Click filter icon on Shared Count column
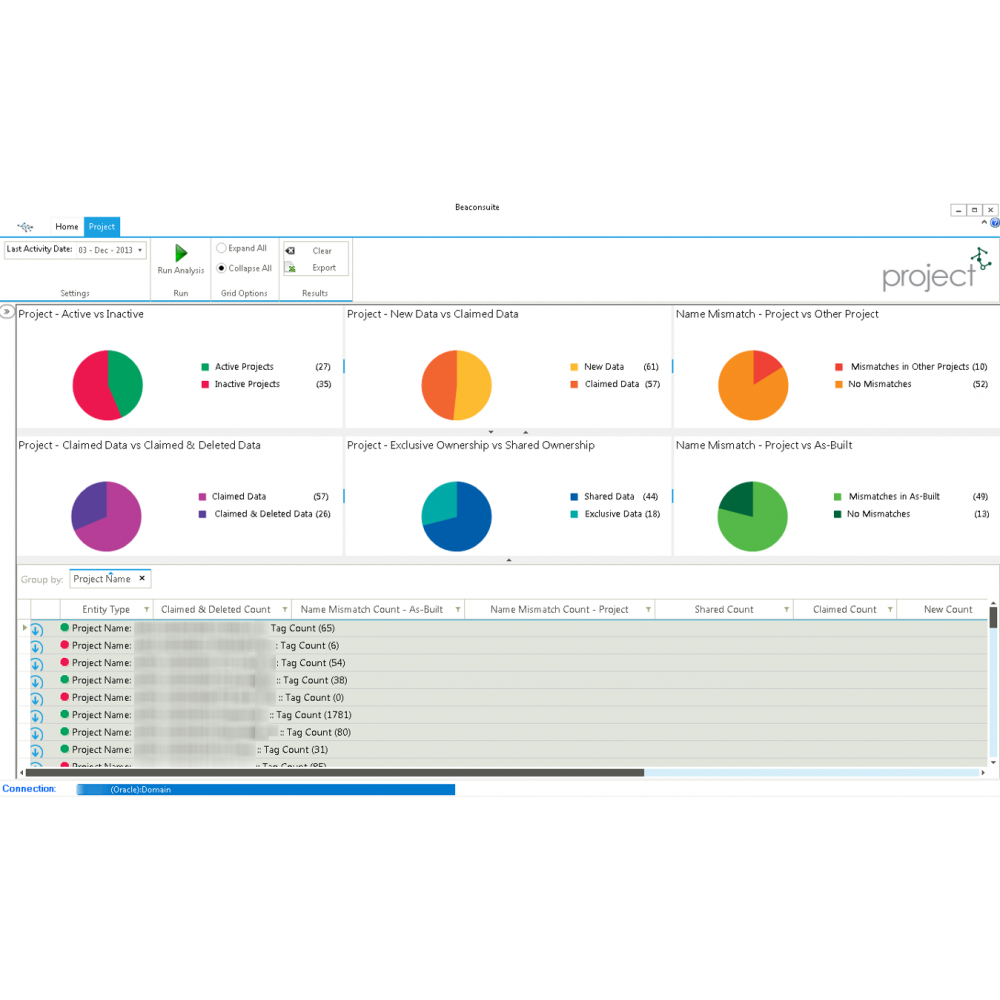 coord(787,610)
